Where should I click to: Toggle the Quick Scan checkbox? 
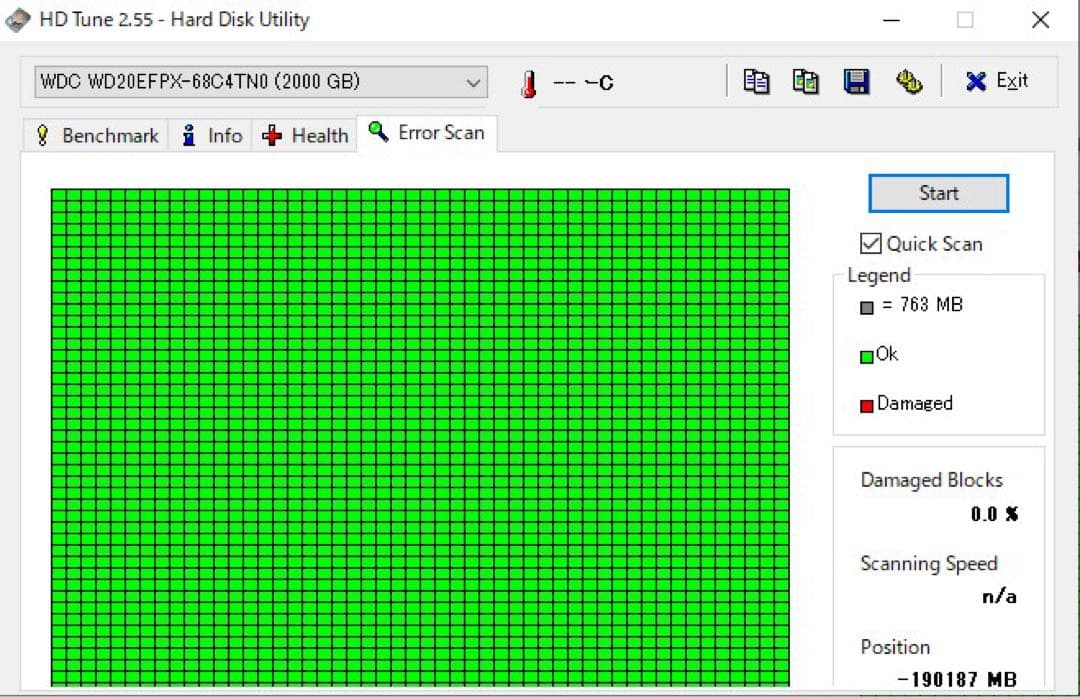click(871, 243)
